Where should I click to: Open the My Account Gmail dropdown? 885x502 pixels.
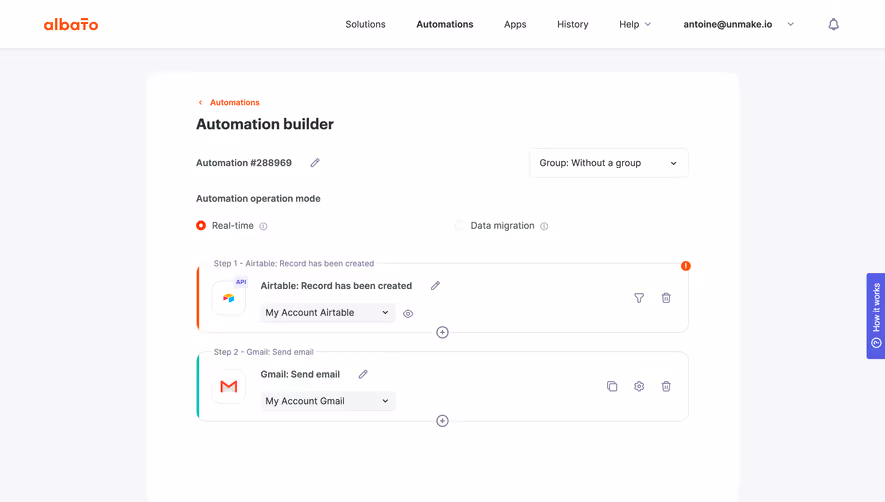point(327,401)
